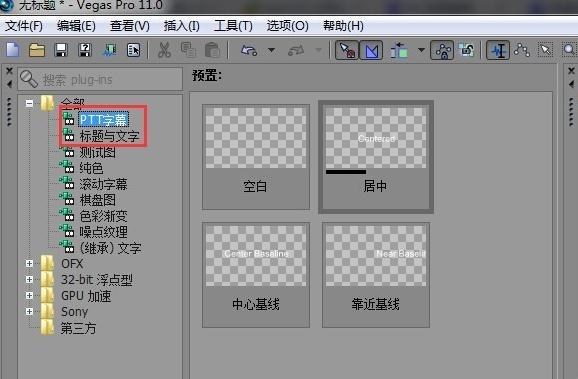Open the 编辑(E) menu
The height and width of the screenshot is (379, 578).
76,26
